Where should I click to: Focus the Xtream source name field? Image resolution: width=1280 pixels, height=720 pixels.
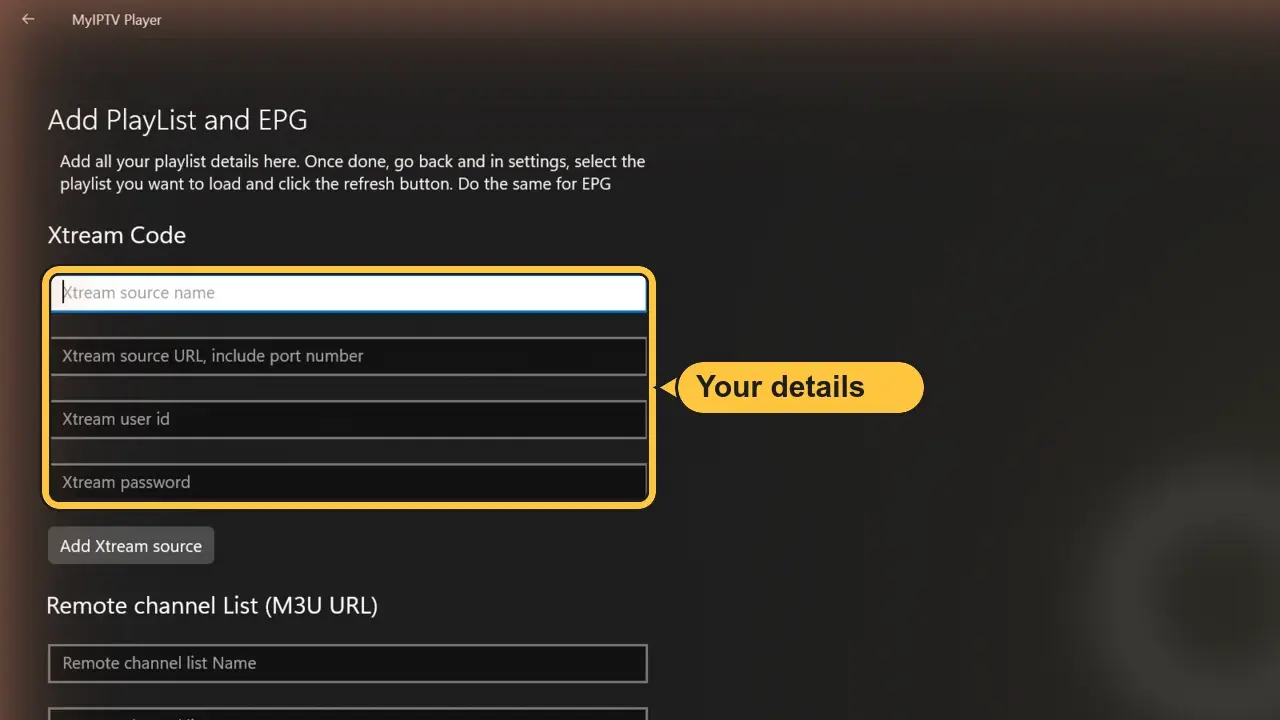[x=348, y=293]
